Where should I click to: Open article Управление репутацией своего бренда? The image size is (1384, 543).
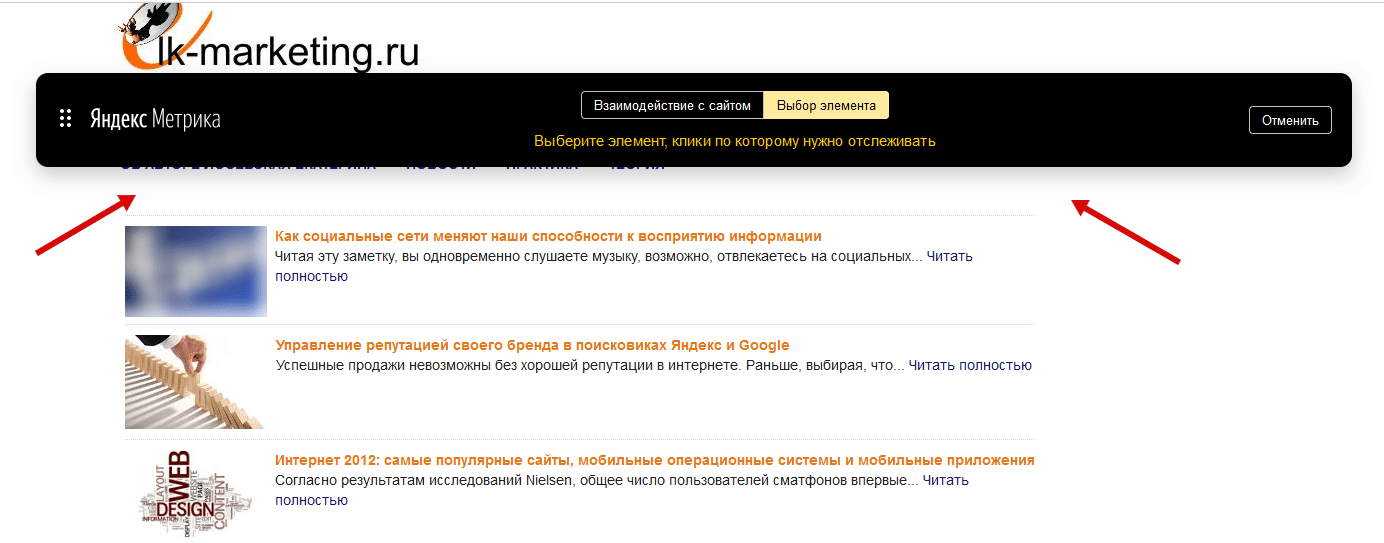(x=532, y=345)
